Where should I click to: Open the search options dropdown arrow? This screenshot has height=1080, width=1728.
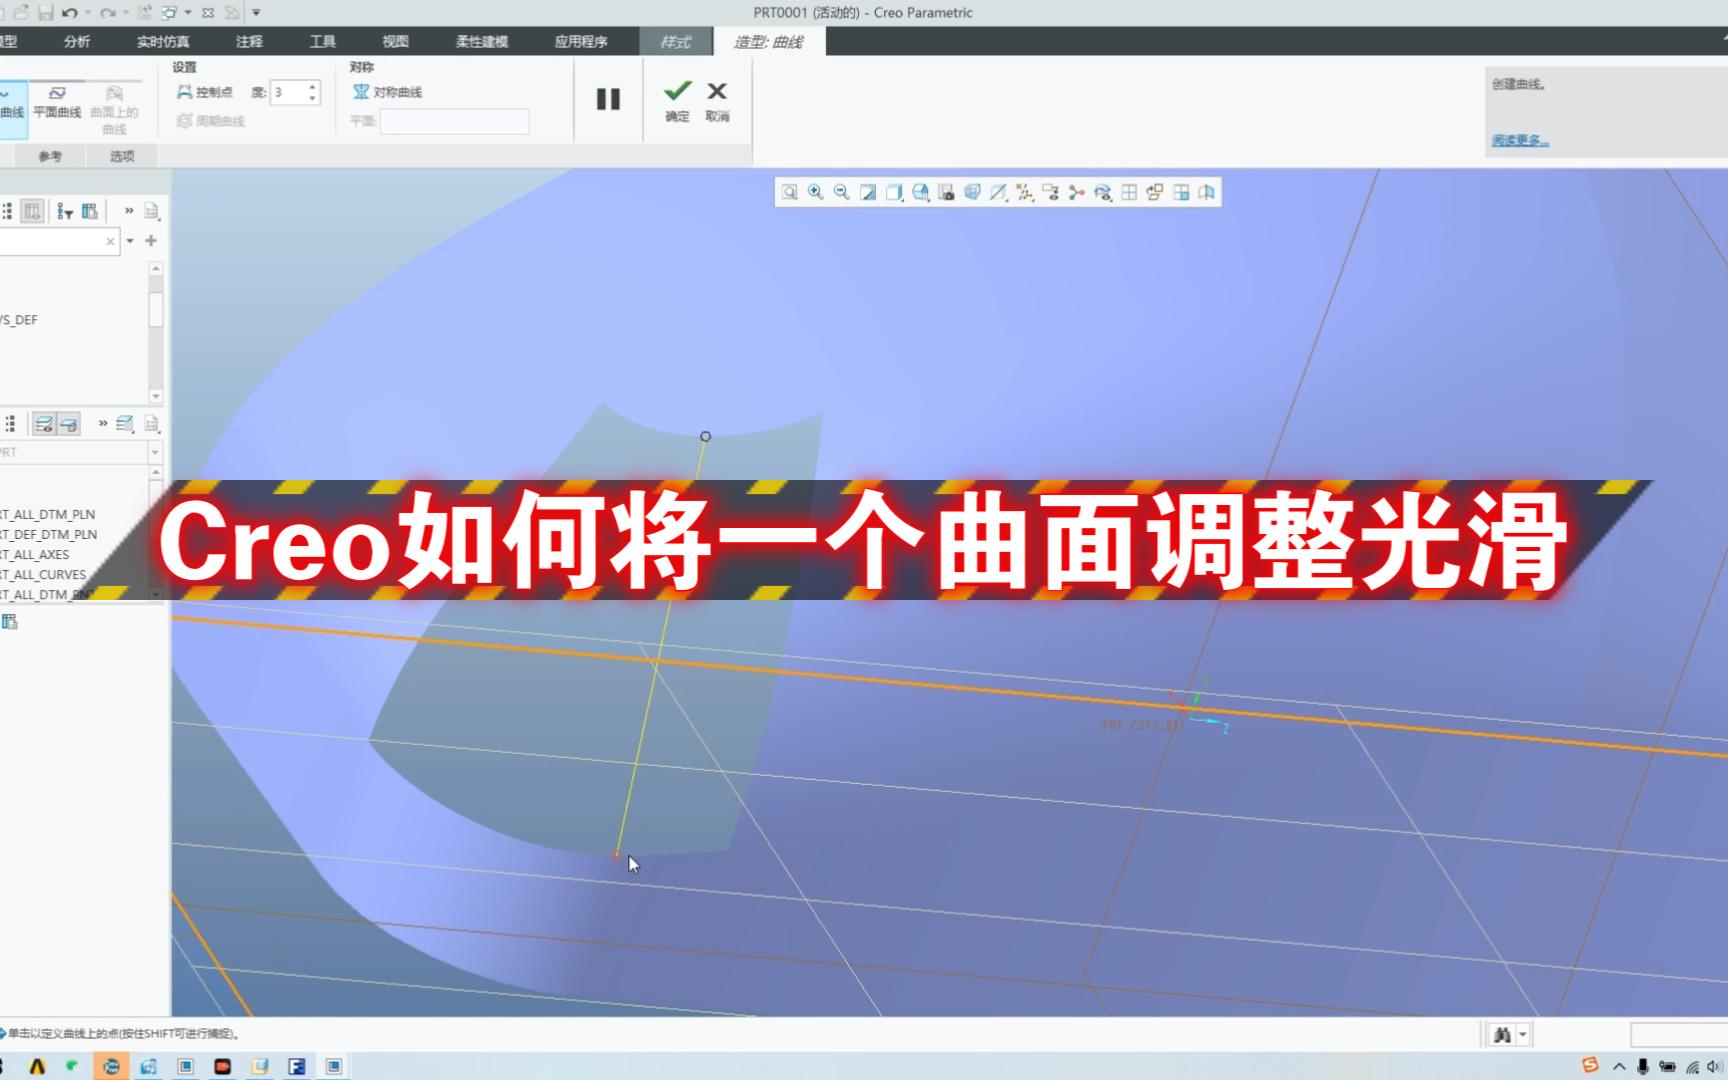click(x=130, y=241)
